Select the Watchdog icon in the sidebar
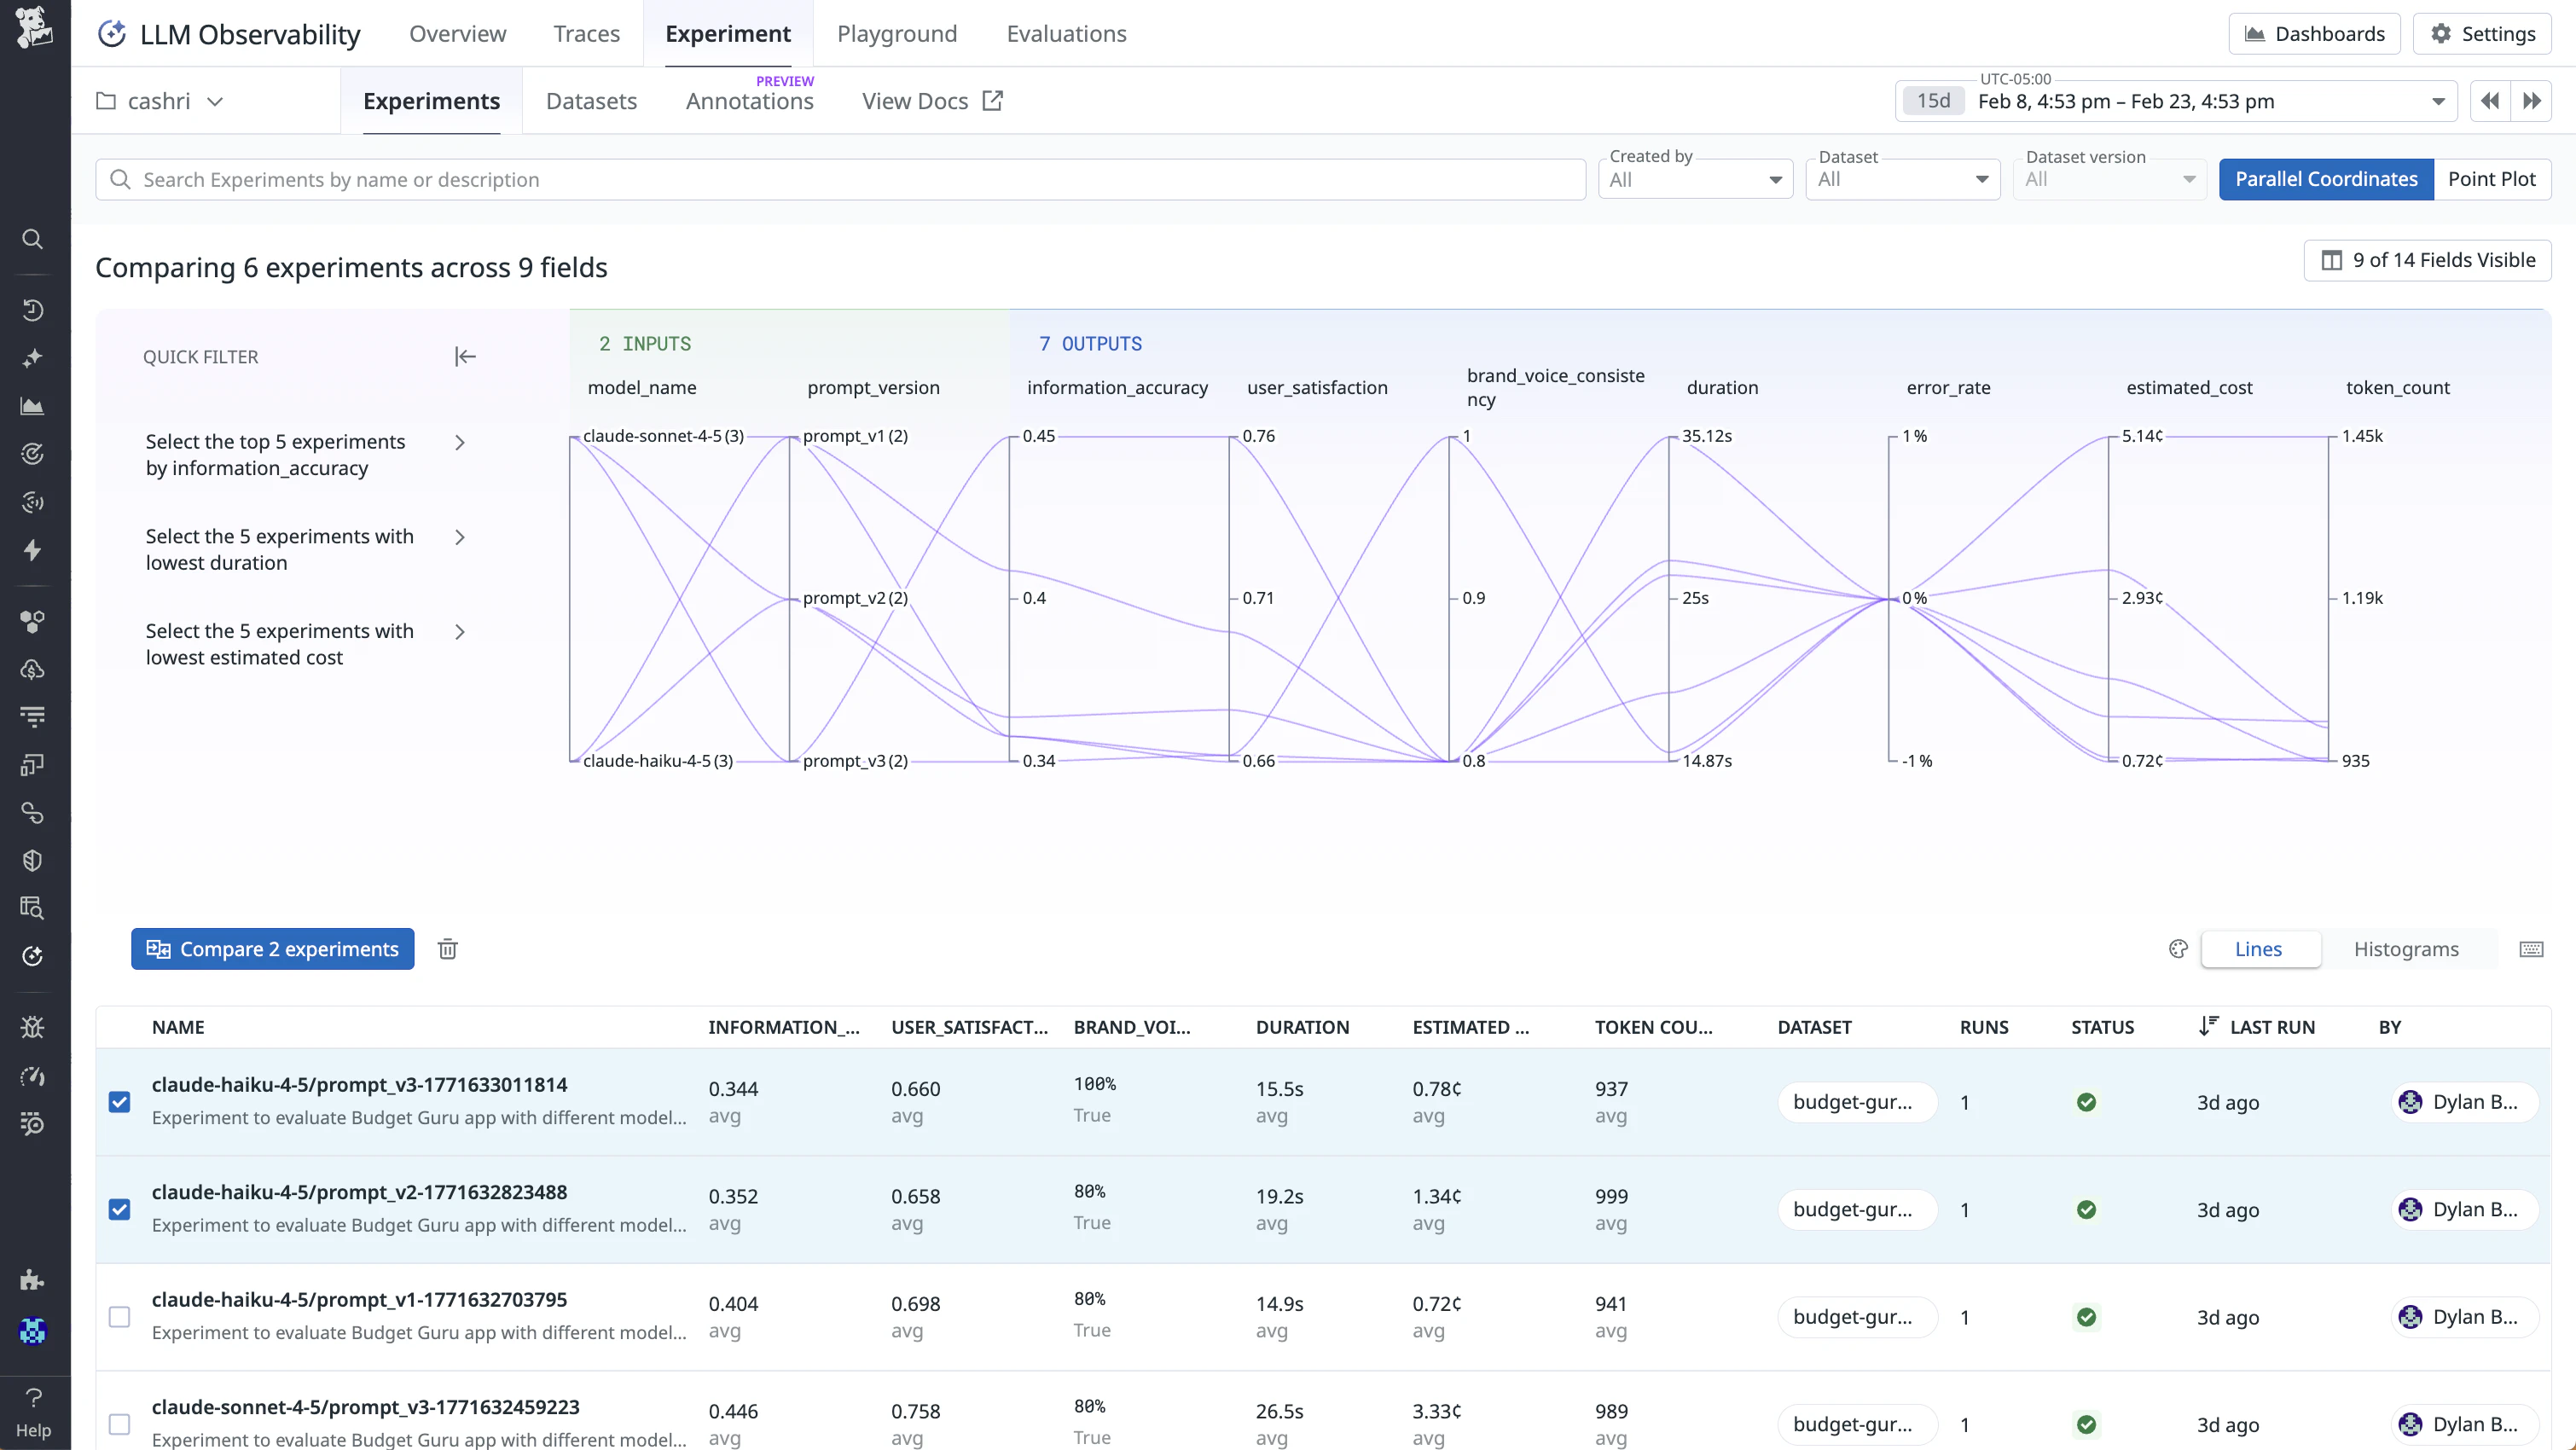 tap(33, 453)
